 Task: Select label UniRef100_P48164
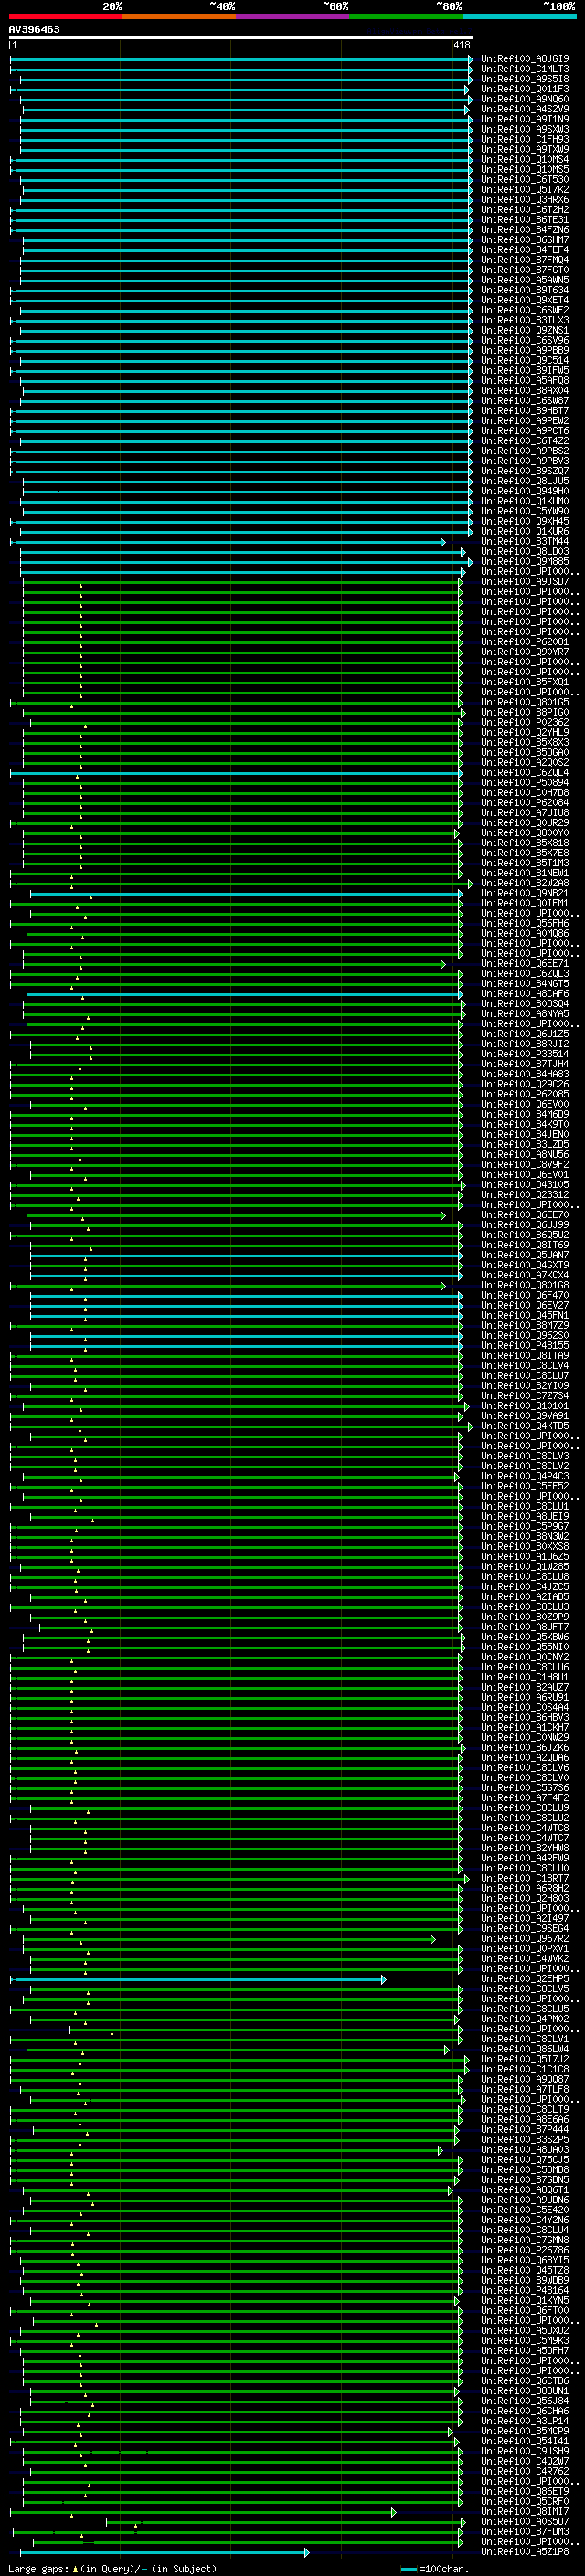(525, 2291)
